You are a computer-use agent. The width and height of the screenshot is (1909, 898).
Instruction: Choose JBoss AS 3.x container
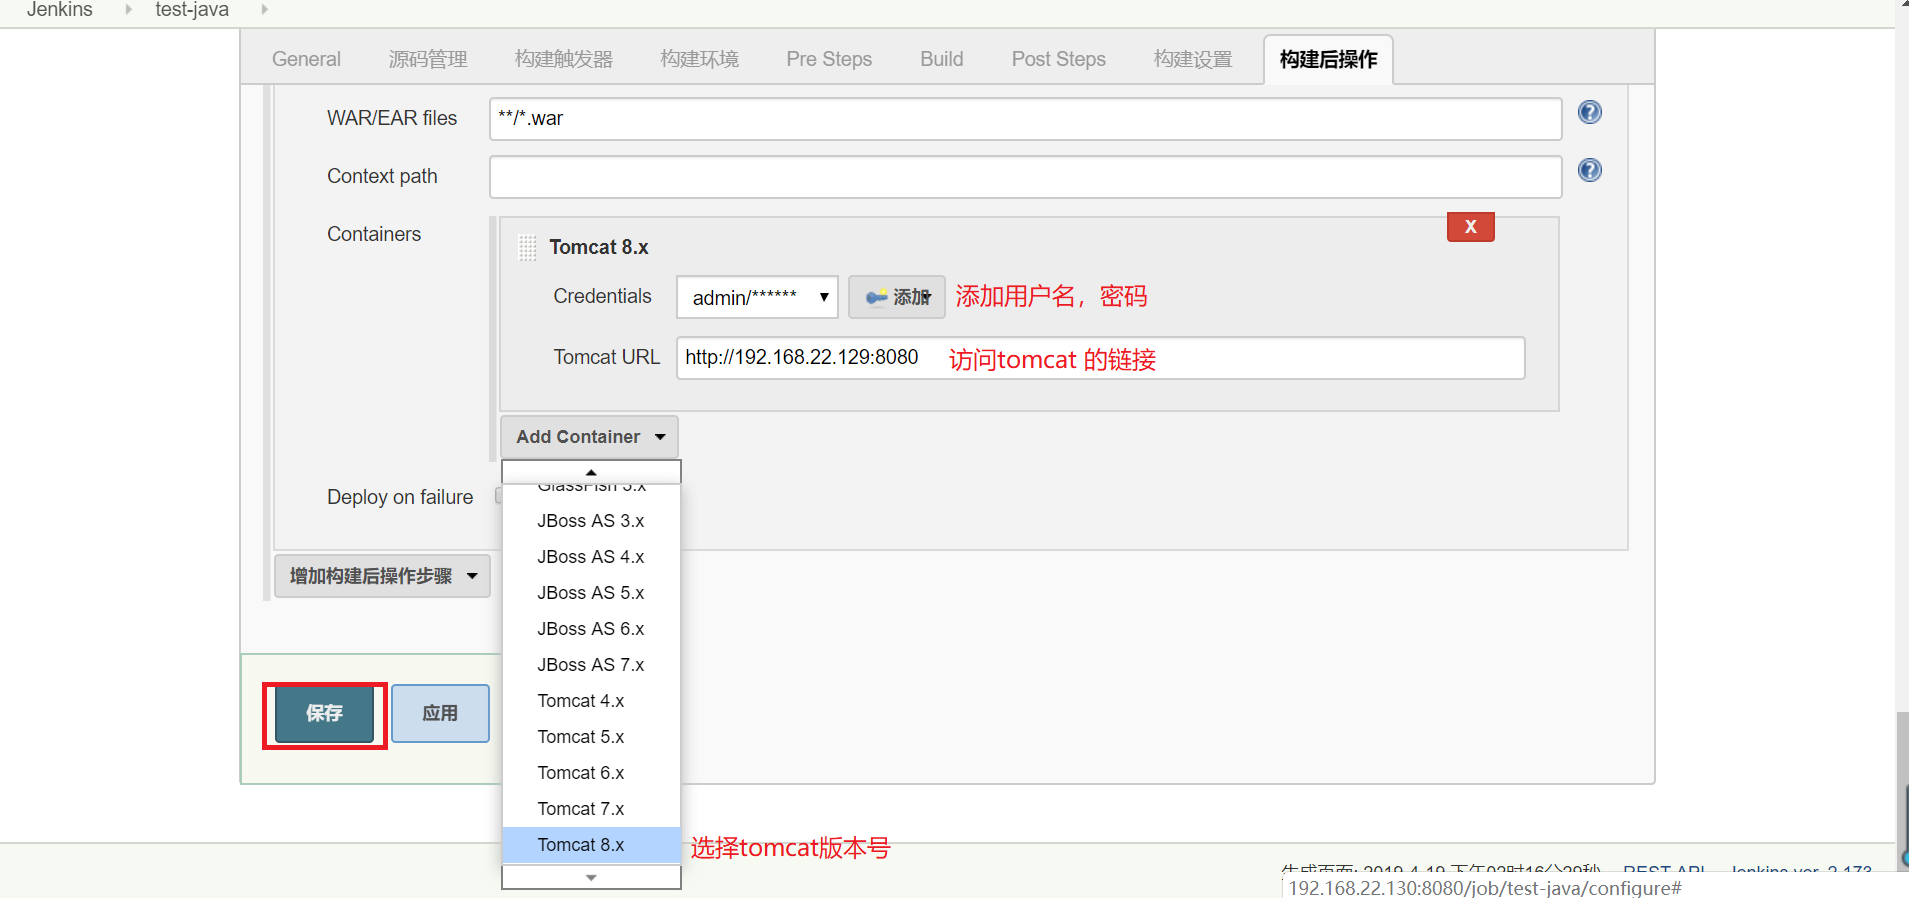pyautogui.click(x=591, y=521)
